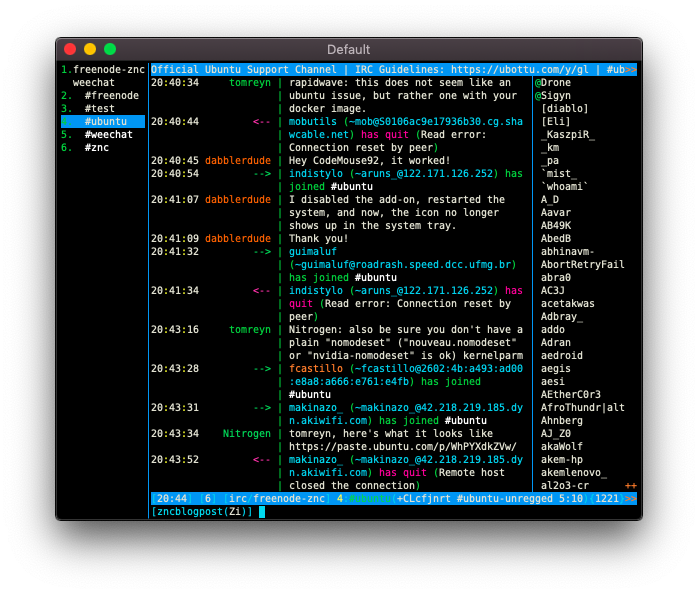Image resolution: width=698 pixels, height=594 pixels.
Task: Click the orange >> arrows in the status bar
Action: tap(630, 499)
